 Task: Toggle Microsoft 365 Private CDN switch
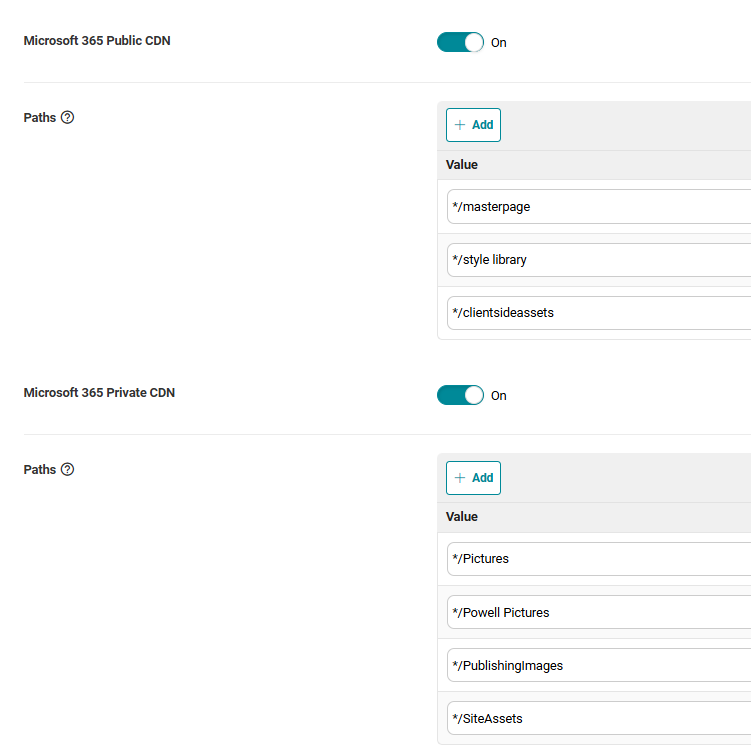460,395
